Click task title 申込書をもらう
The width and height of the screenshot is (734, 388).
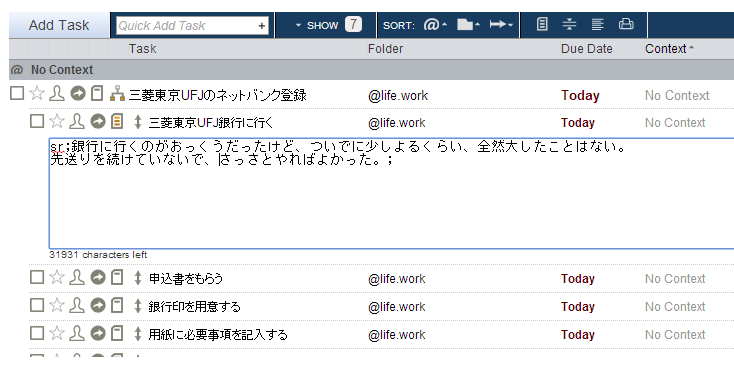pos(186,279)
